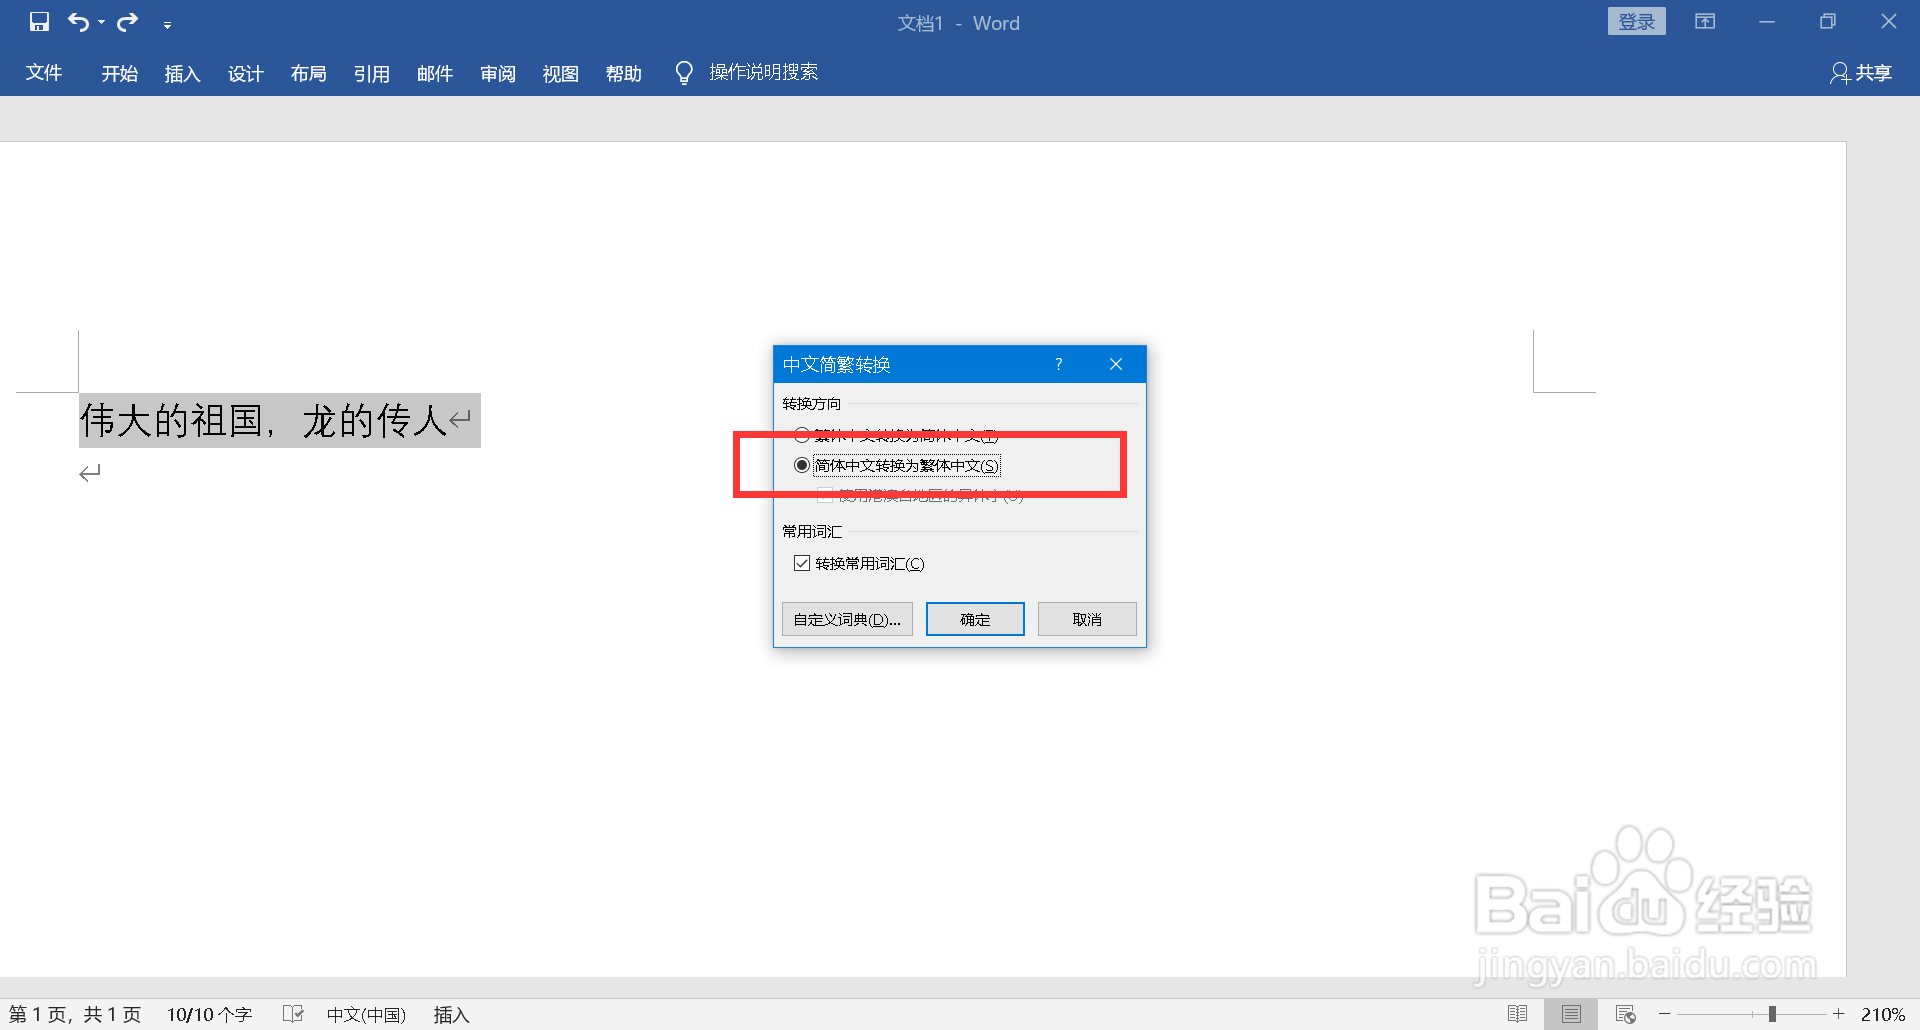Select 简体中文转换为繁体中文 radio button

(801, 465)
